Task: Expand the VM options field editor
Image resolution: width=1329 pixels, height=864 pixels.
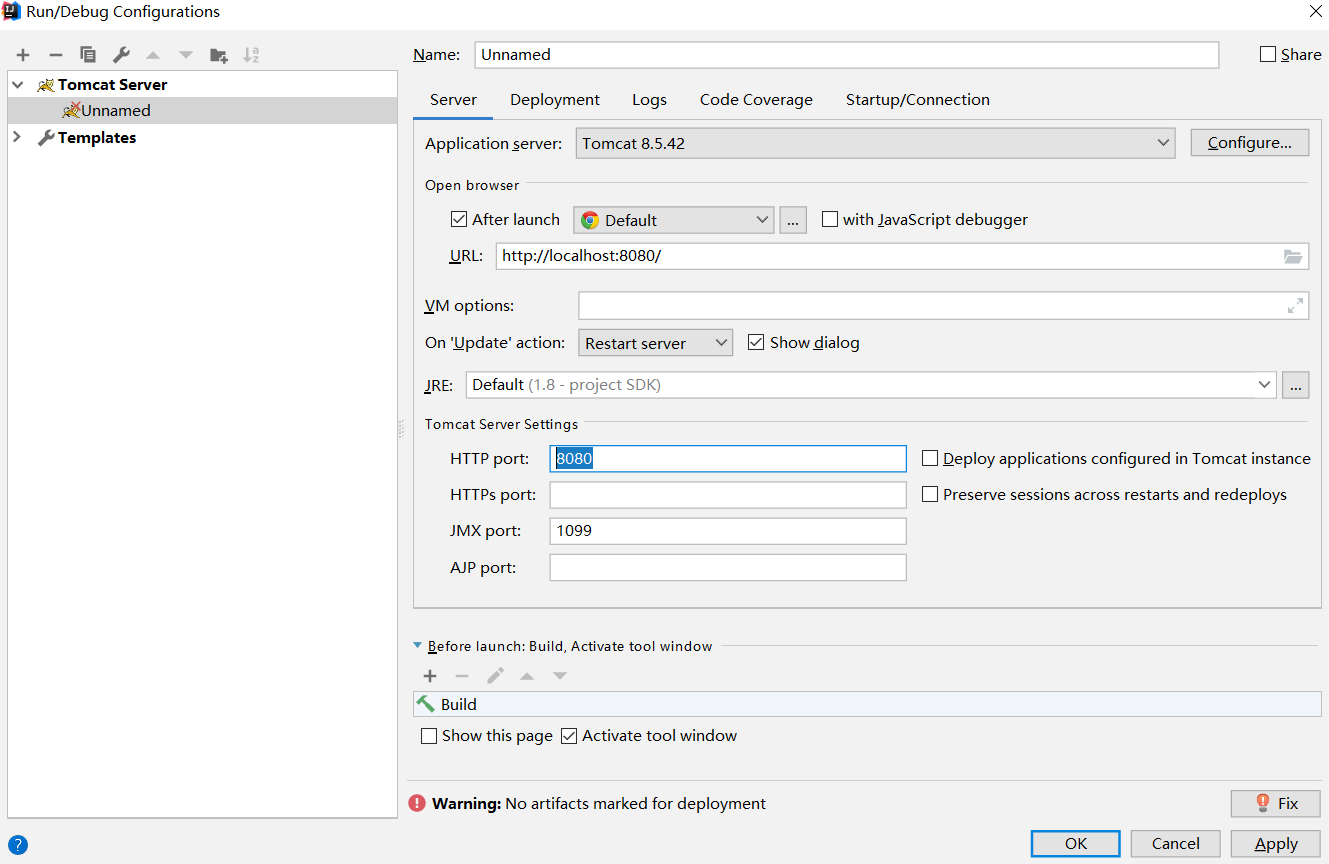Action: (x=1296, y=306)
